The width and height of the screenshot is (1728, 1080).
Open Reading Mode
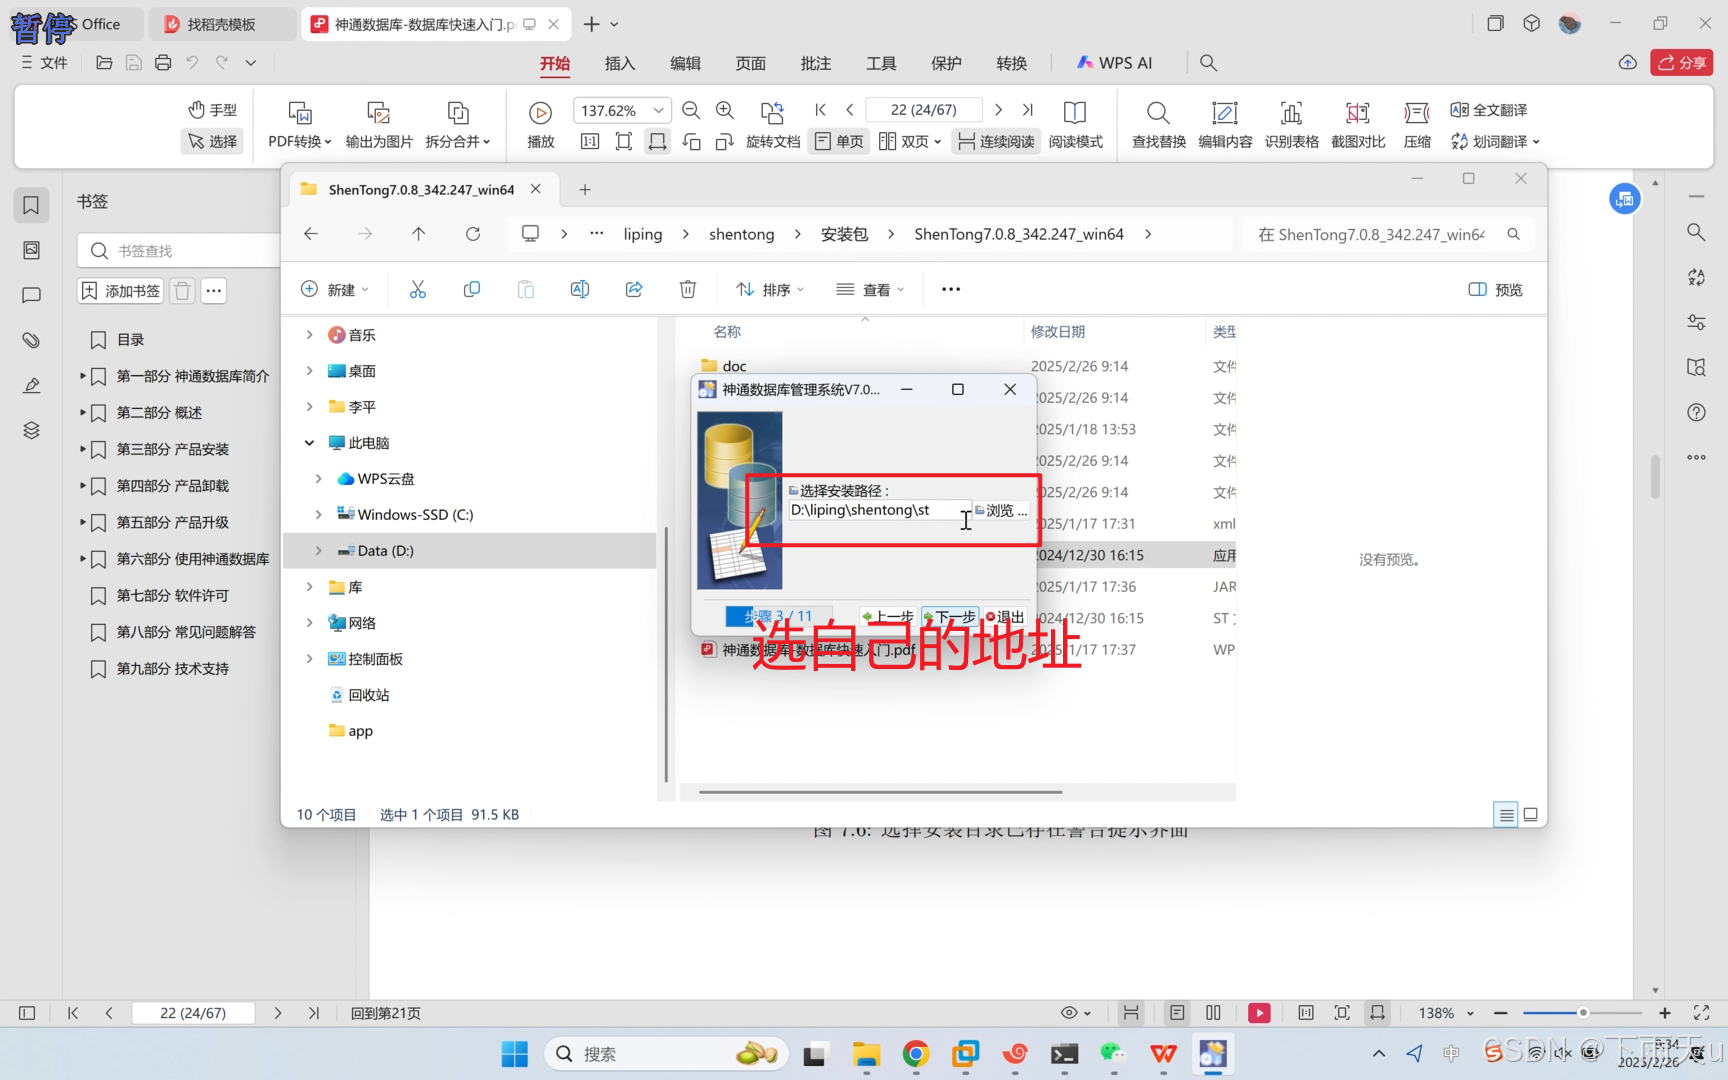tap(1075, 124)
